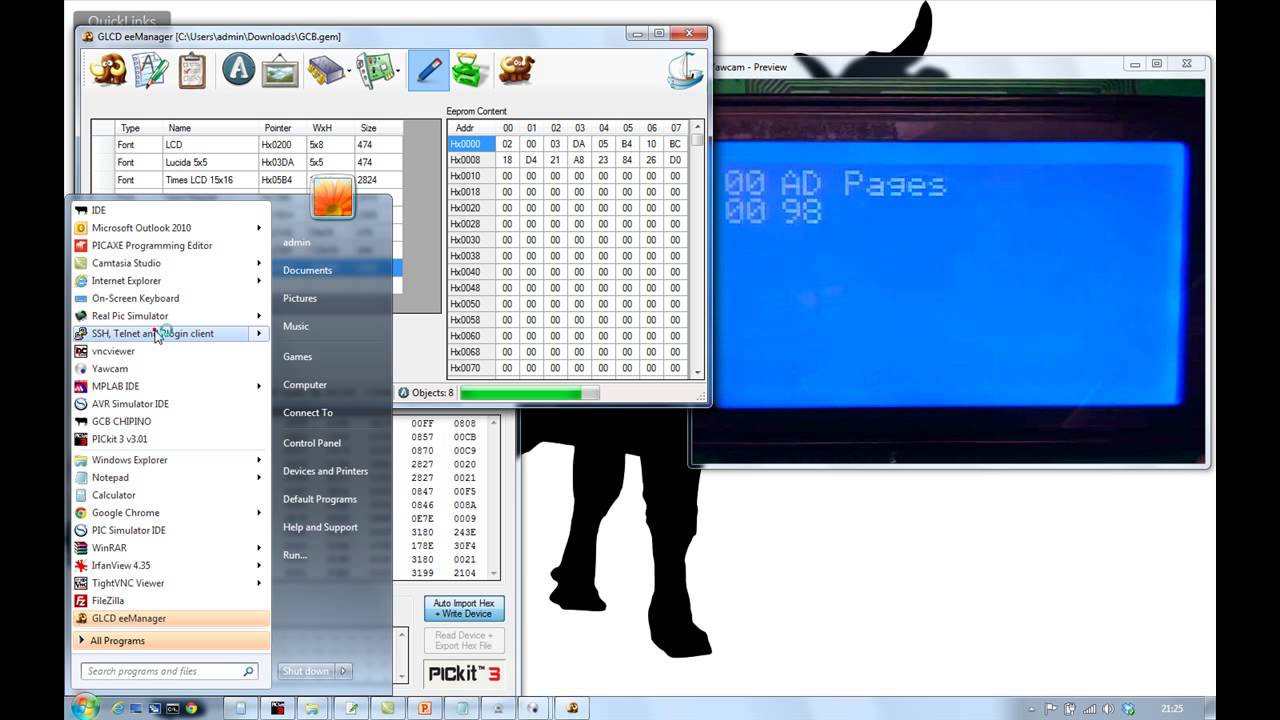The height and width of the screenshot is (720, 1280).
Task: Open PICkit 3 v3.01 from Start menu
Action: (x=171, y=439)
